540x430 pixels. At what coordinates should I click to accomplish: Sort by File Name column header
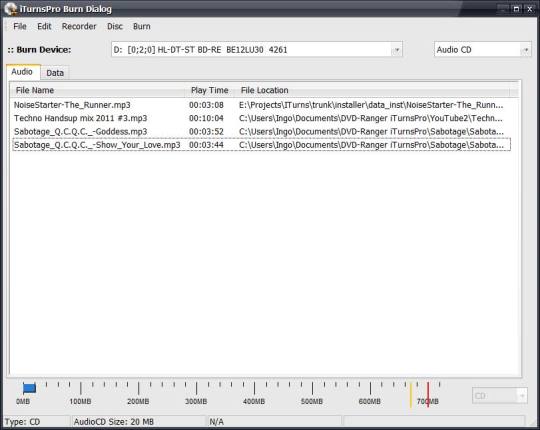tap(97, 90)
